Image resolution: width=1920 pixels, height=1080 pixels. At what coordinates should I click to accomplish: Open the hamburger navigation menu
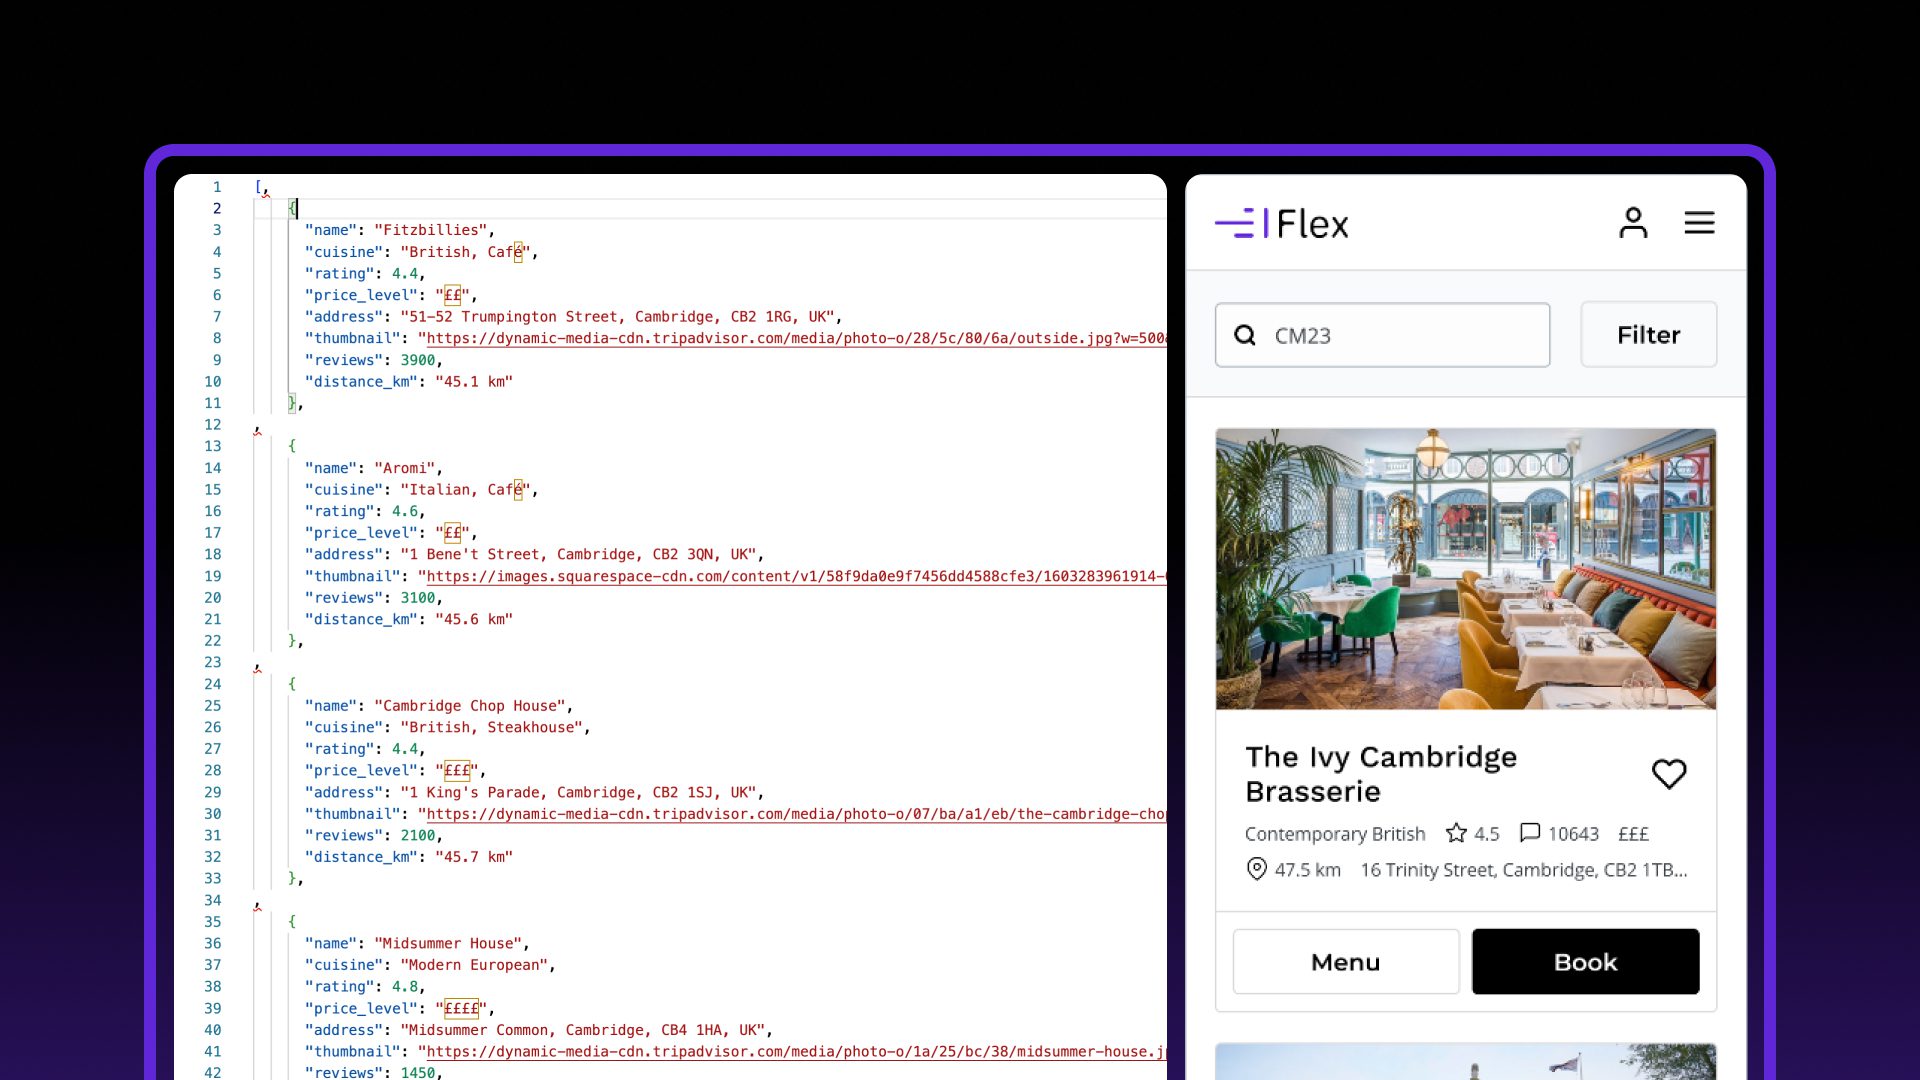point(1699,222)
